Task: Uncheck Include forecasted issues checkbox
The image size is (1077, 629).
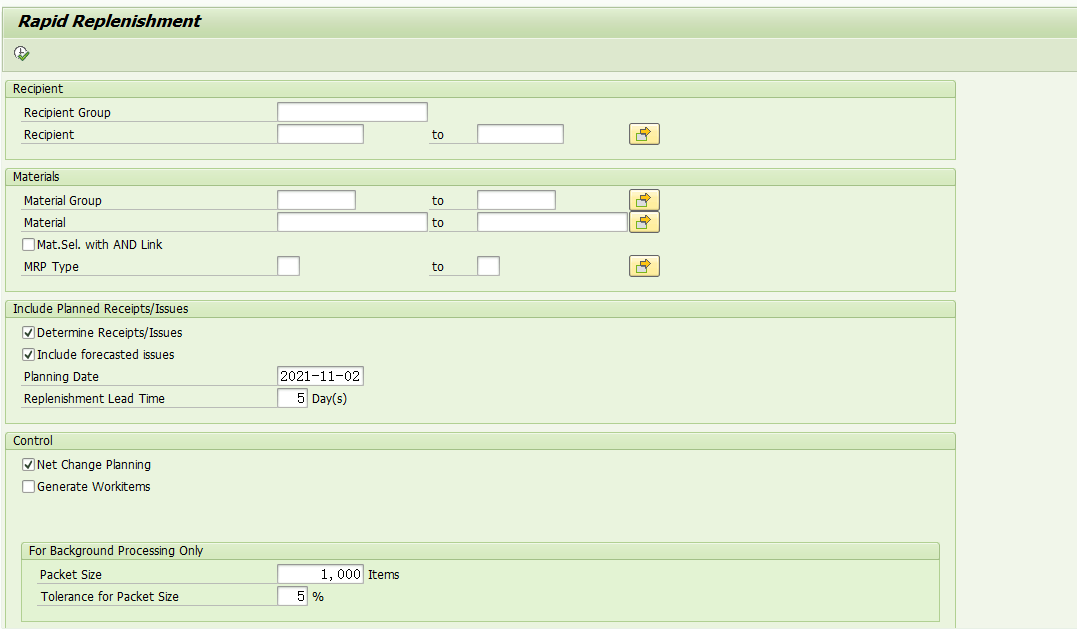Action: (x=29, y=354)
